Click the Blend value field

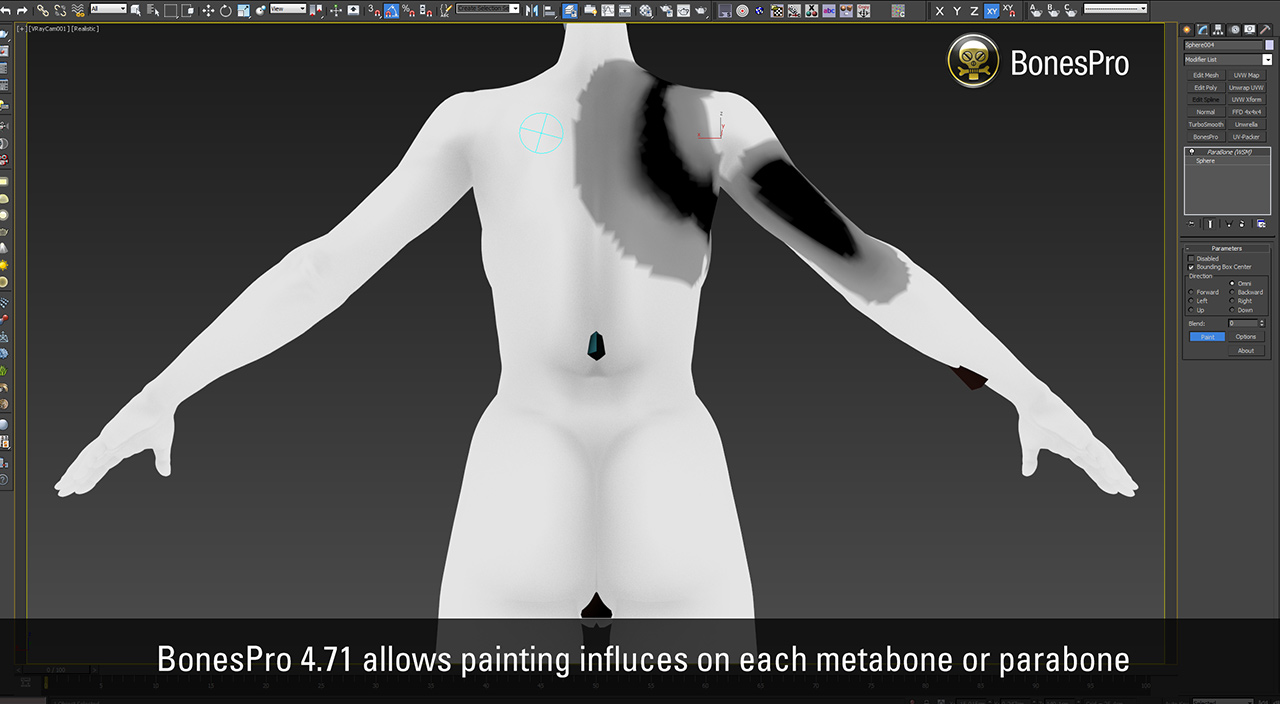[1243, 323]
